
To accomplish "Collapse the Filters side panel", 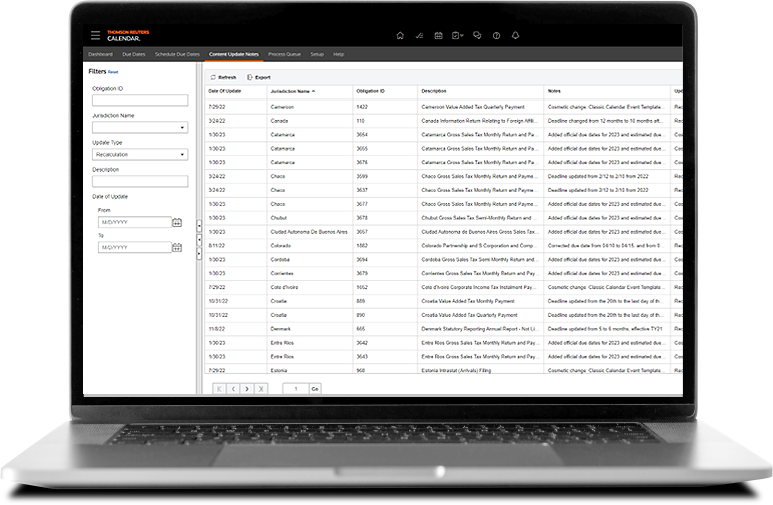I will pyautogui.click(x=199, y=240).
